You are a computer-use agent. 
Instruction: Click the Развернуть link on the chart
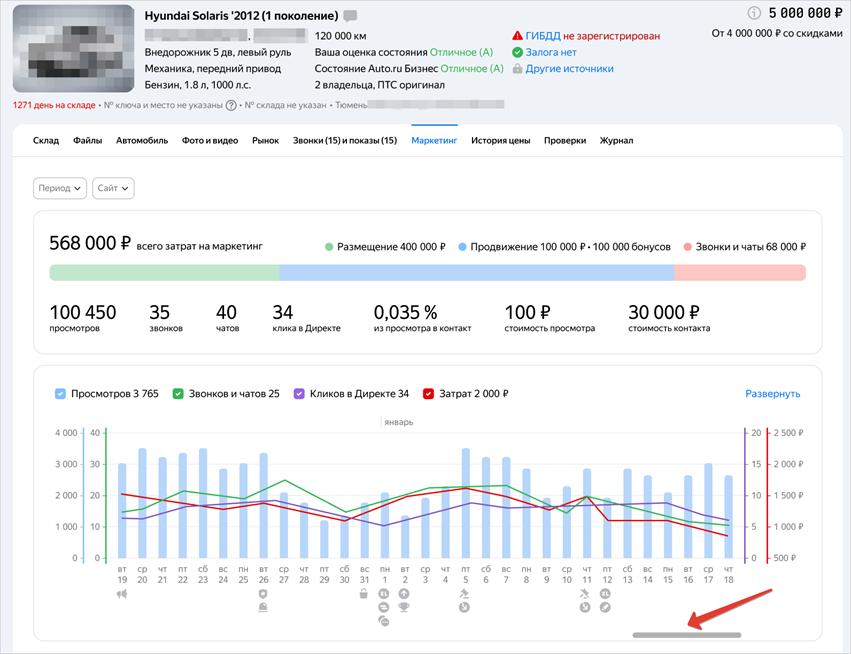pyautogui.click(x=772, y=394)
